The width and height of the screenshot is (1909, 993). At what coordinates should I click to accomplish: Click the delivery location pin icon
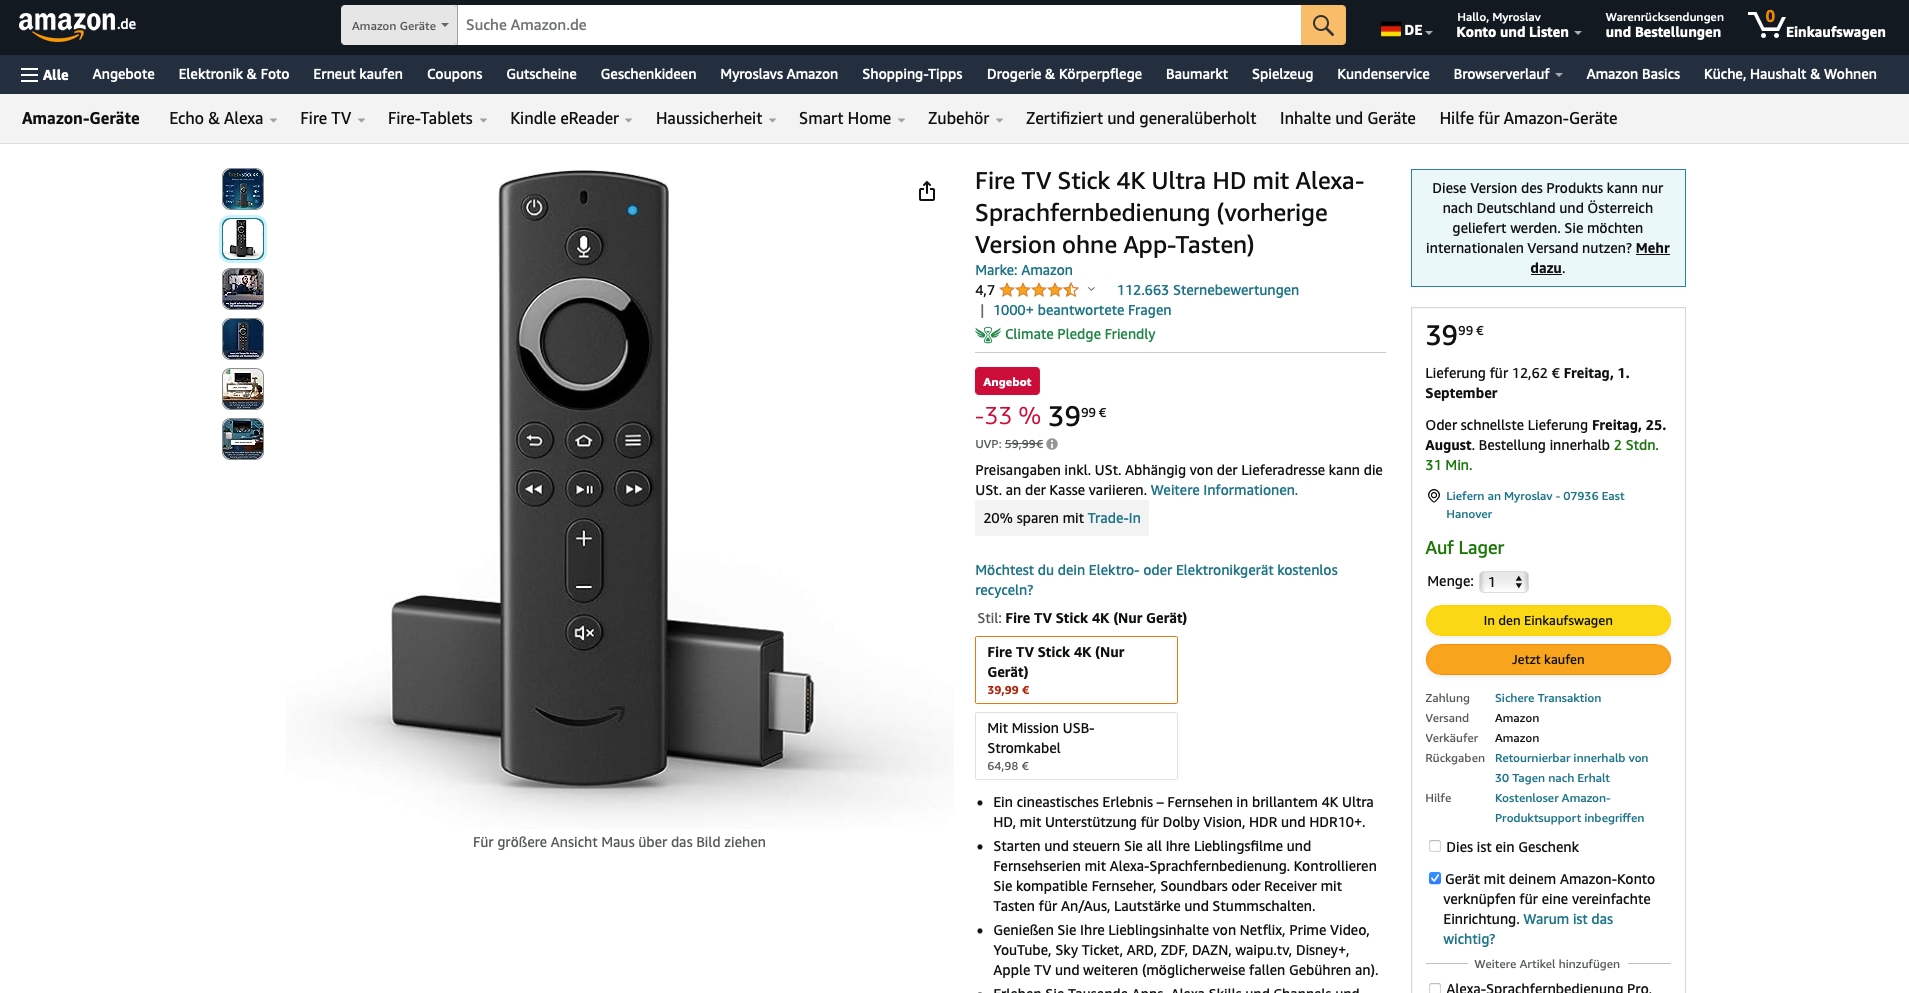pyautogui.click(x=1433, y=496)
